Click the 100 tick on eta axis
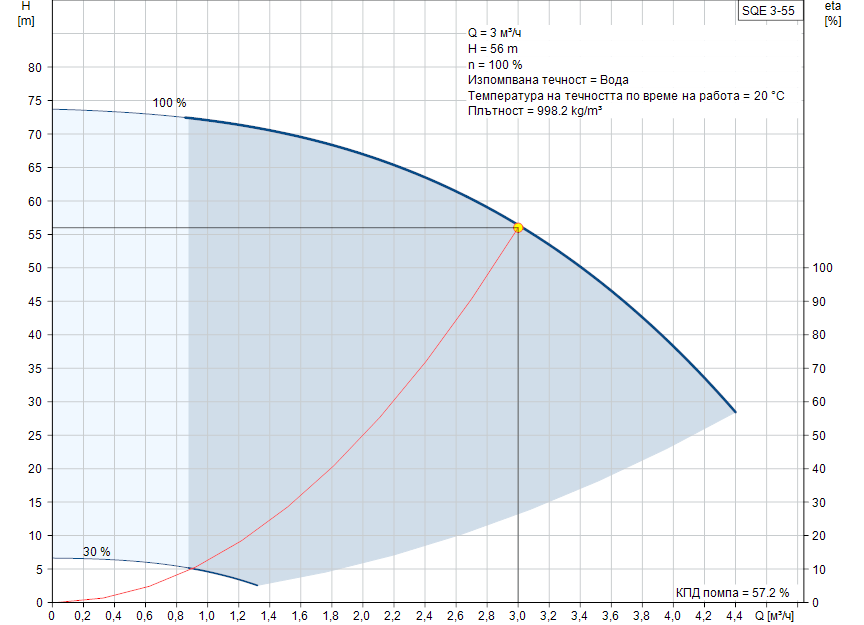 click(822, 268)
